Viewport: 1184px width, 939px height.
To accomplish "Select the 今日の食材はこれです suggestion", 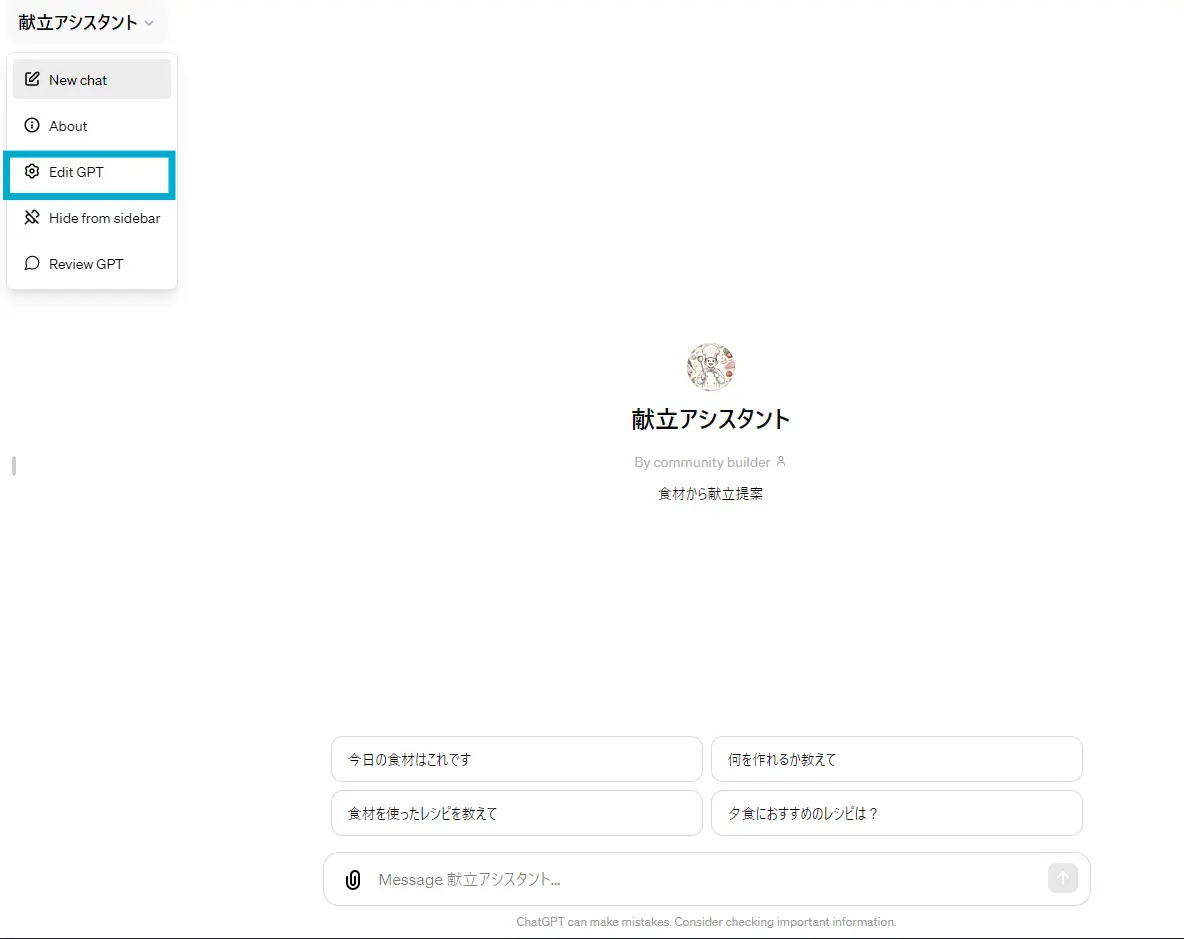I will (x=516, y=758).
